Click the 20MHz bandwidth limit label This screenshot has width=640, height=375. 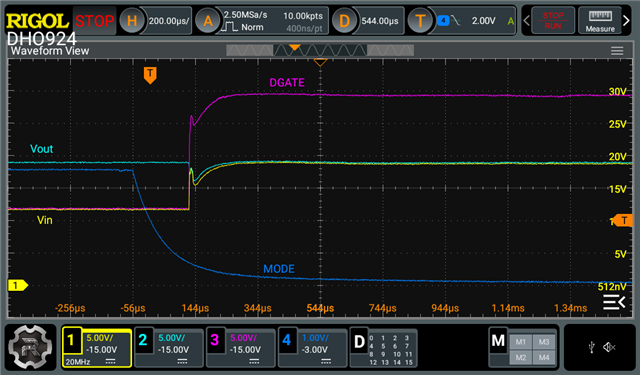[78, 362]
